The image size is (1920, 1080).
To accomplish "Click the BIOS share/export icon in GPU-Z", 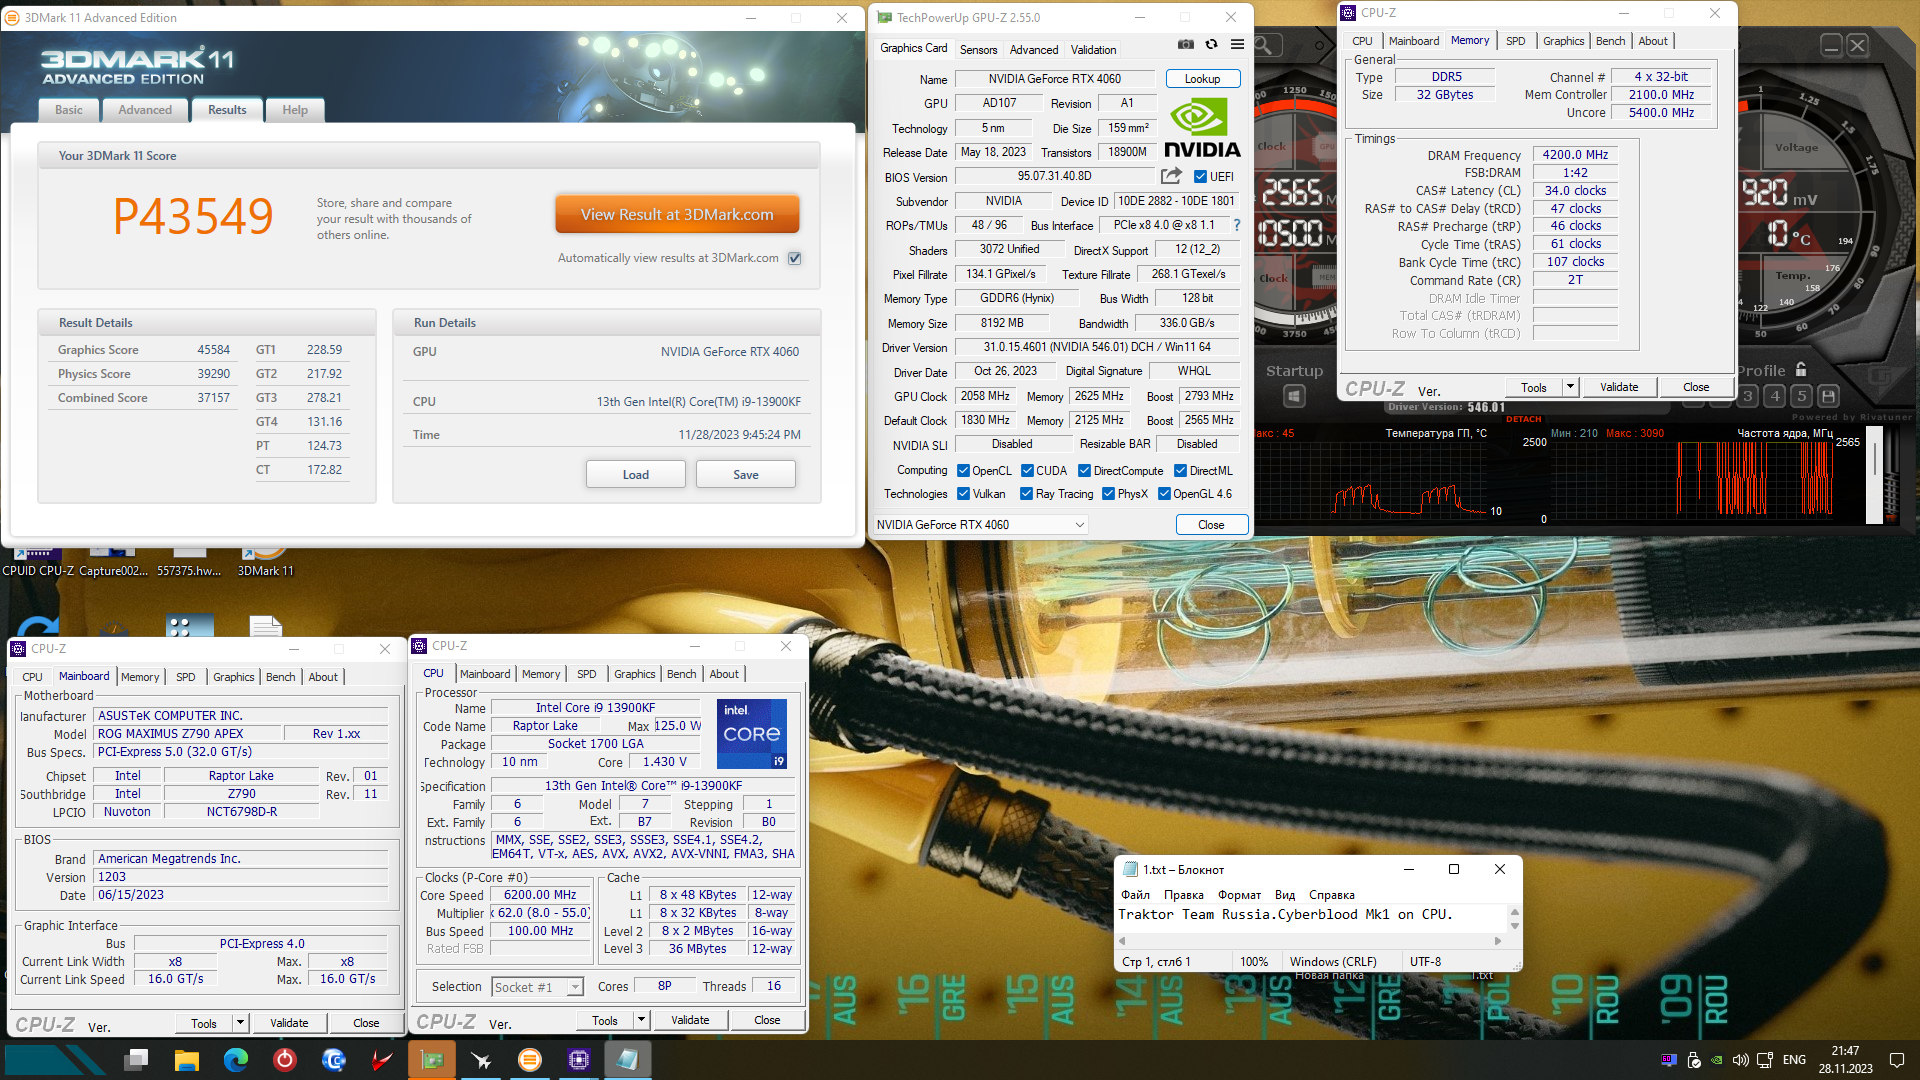I will pos(1171,176).
